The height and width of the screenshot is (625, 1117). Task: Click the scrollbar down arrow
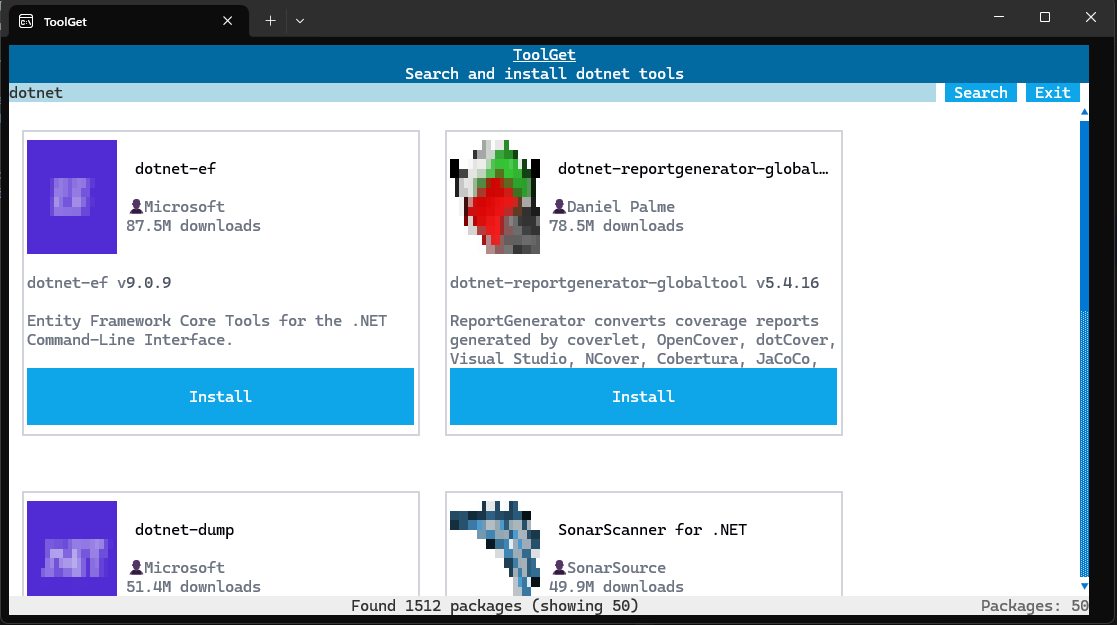pos(1084,587)
